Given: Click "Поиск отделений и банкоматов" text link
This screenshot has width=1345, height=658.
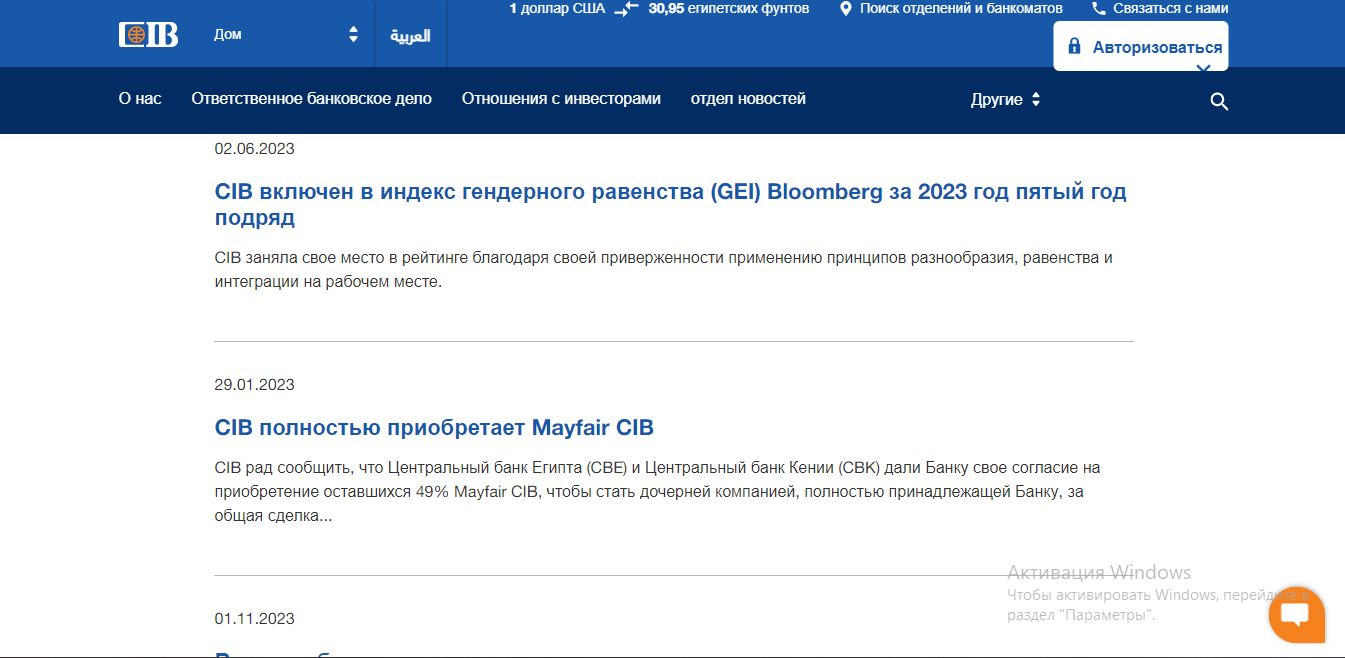Looking at the screenshot, I should coord(961,9).
